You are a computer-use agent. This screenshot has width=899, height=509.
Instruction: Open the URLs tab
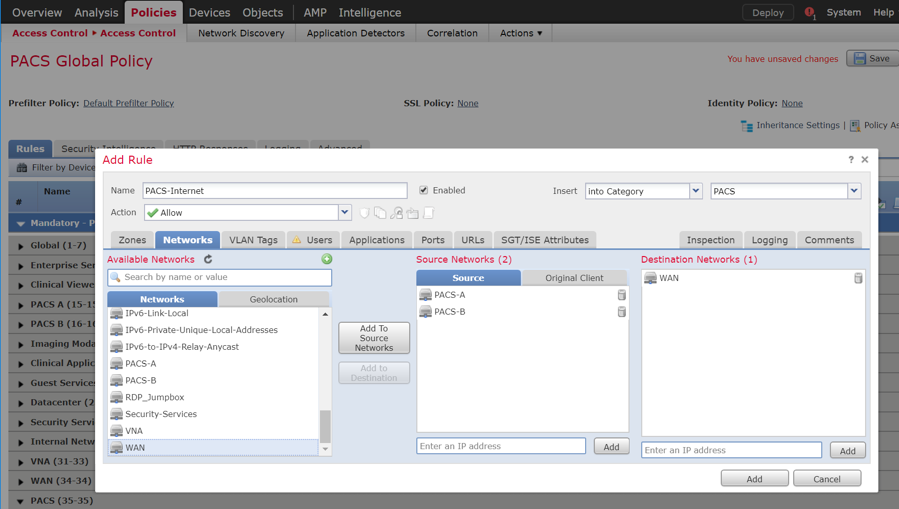[473, 240]
